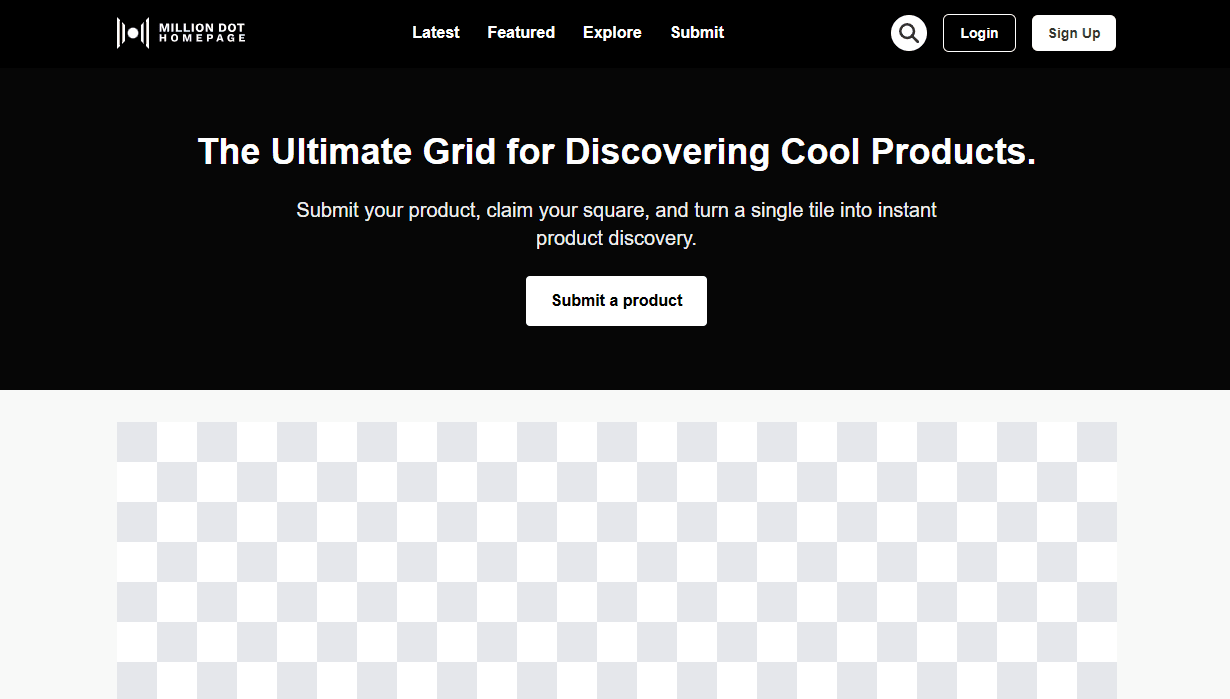The height and width of the screenshot is (699, 1230).
Task: Go to the Submit page
Action: click(697, 32)
